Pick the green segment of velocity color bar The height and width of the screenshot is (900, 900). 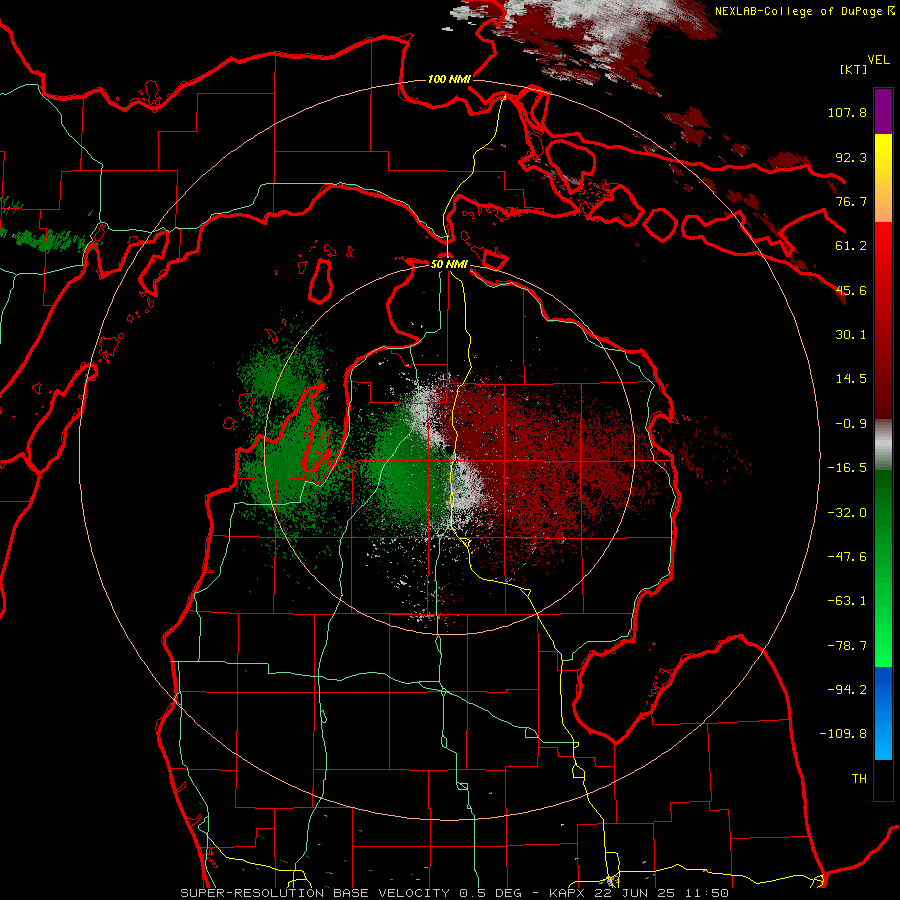pyautogui.click(x=883, y=568)
